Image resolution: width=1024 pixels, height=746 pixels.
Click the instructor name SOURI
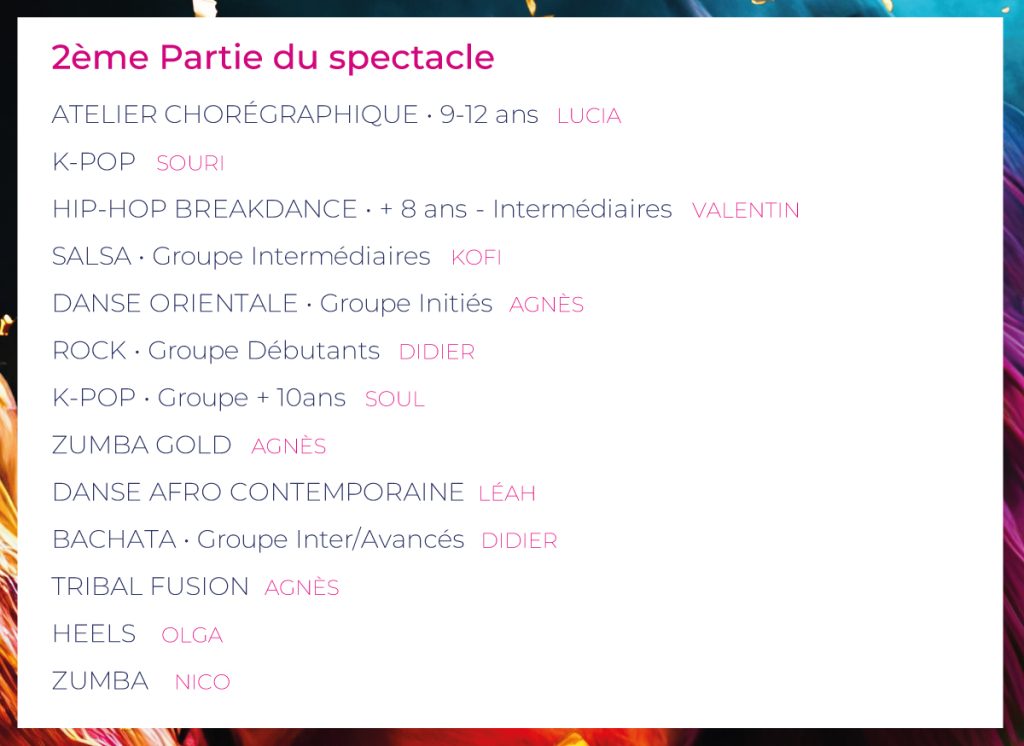[x=190, y=163]
